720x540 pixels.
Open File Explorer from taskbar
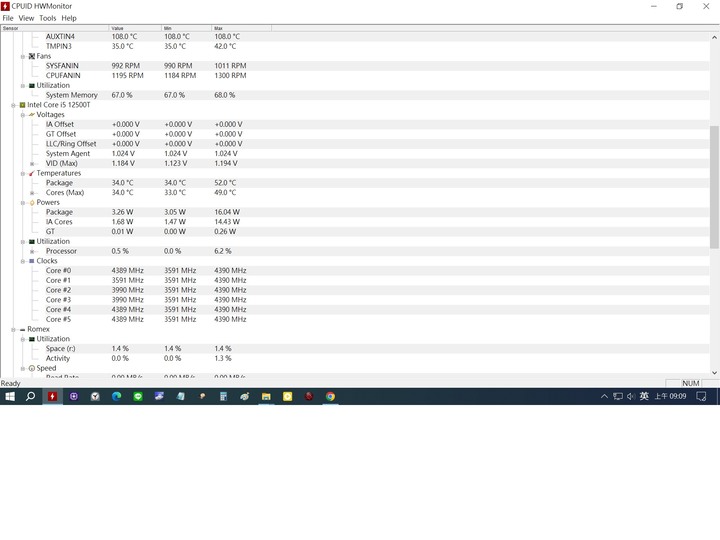266,396
